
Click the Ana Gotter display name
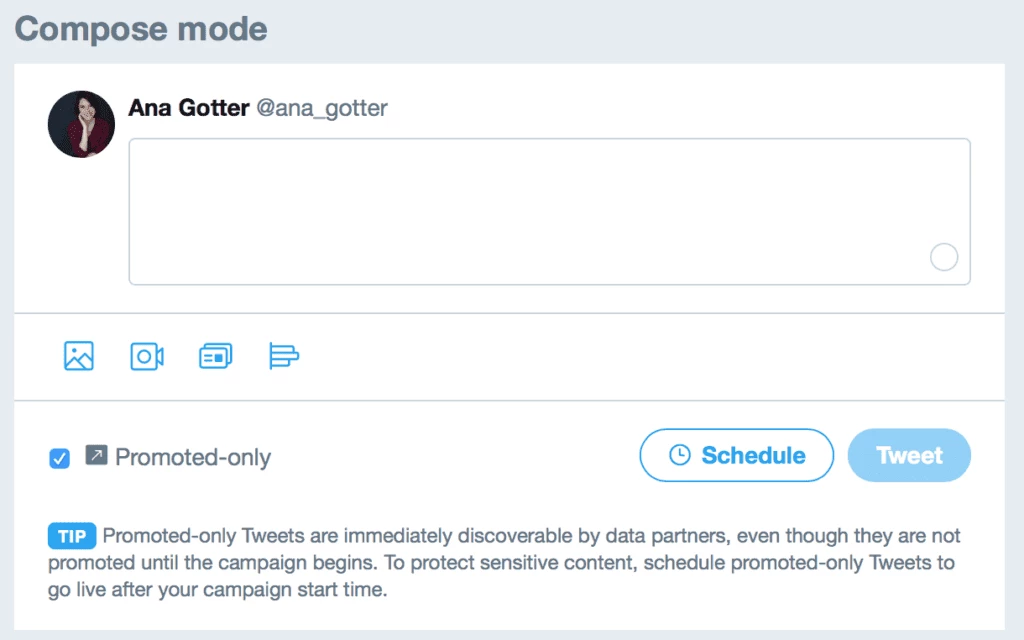pos(189,108)
